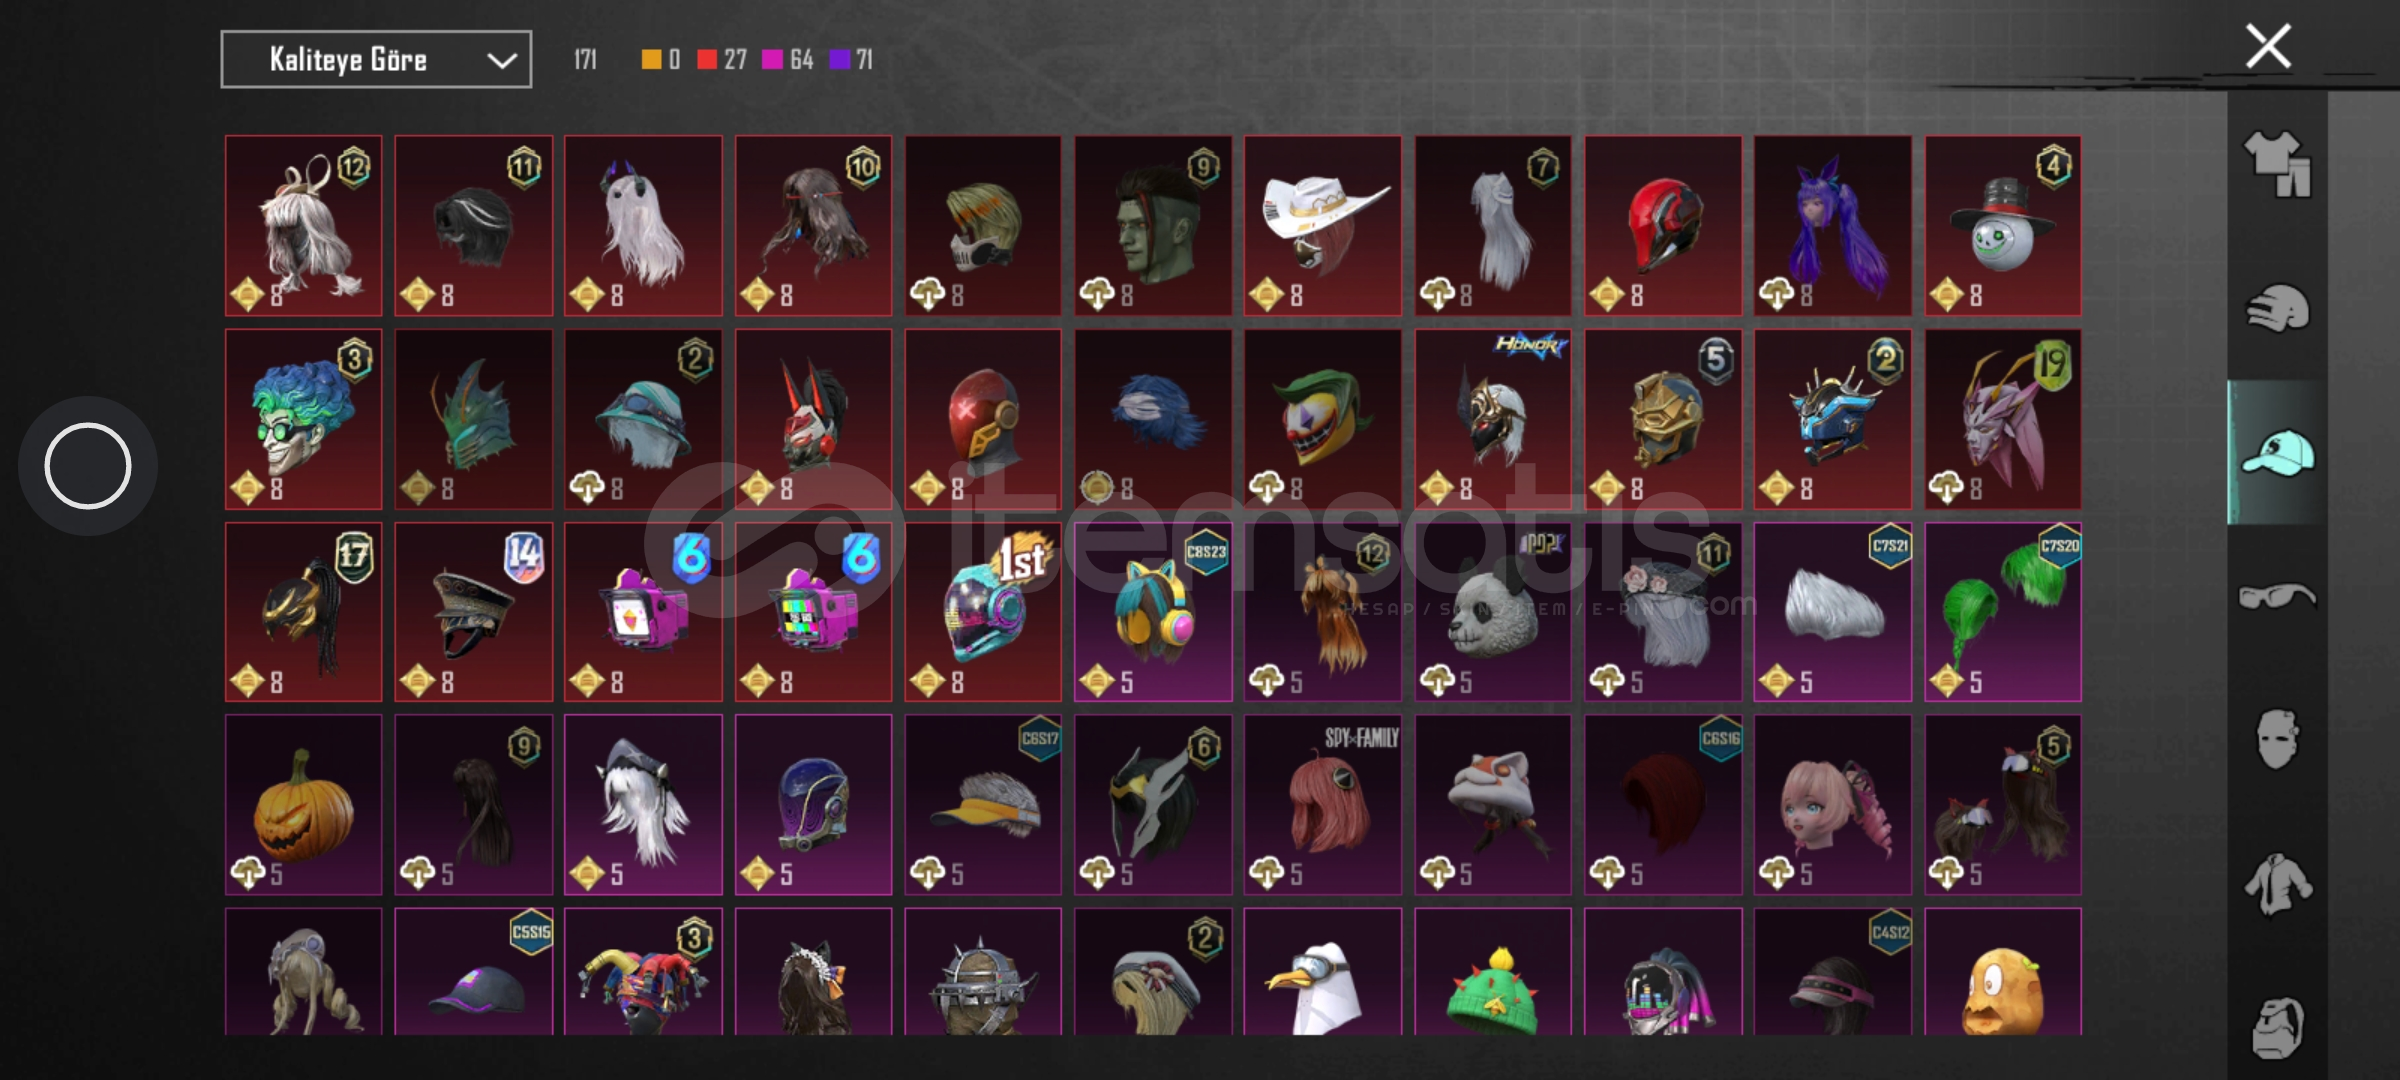Select the helmet category icon
This screenshot has height=1080, width=2400.
pos(2277,307)
